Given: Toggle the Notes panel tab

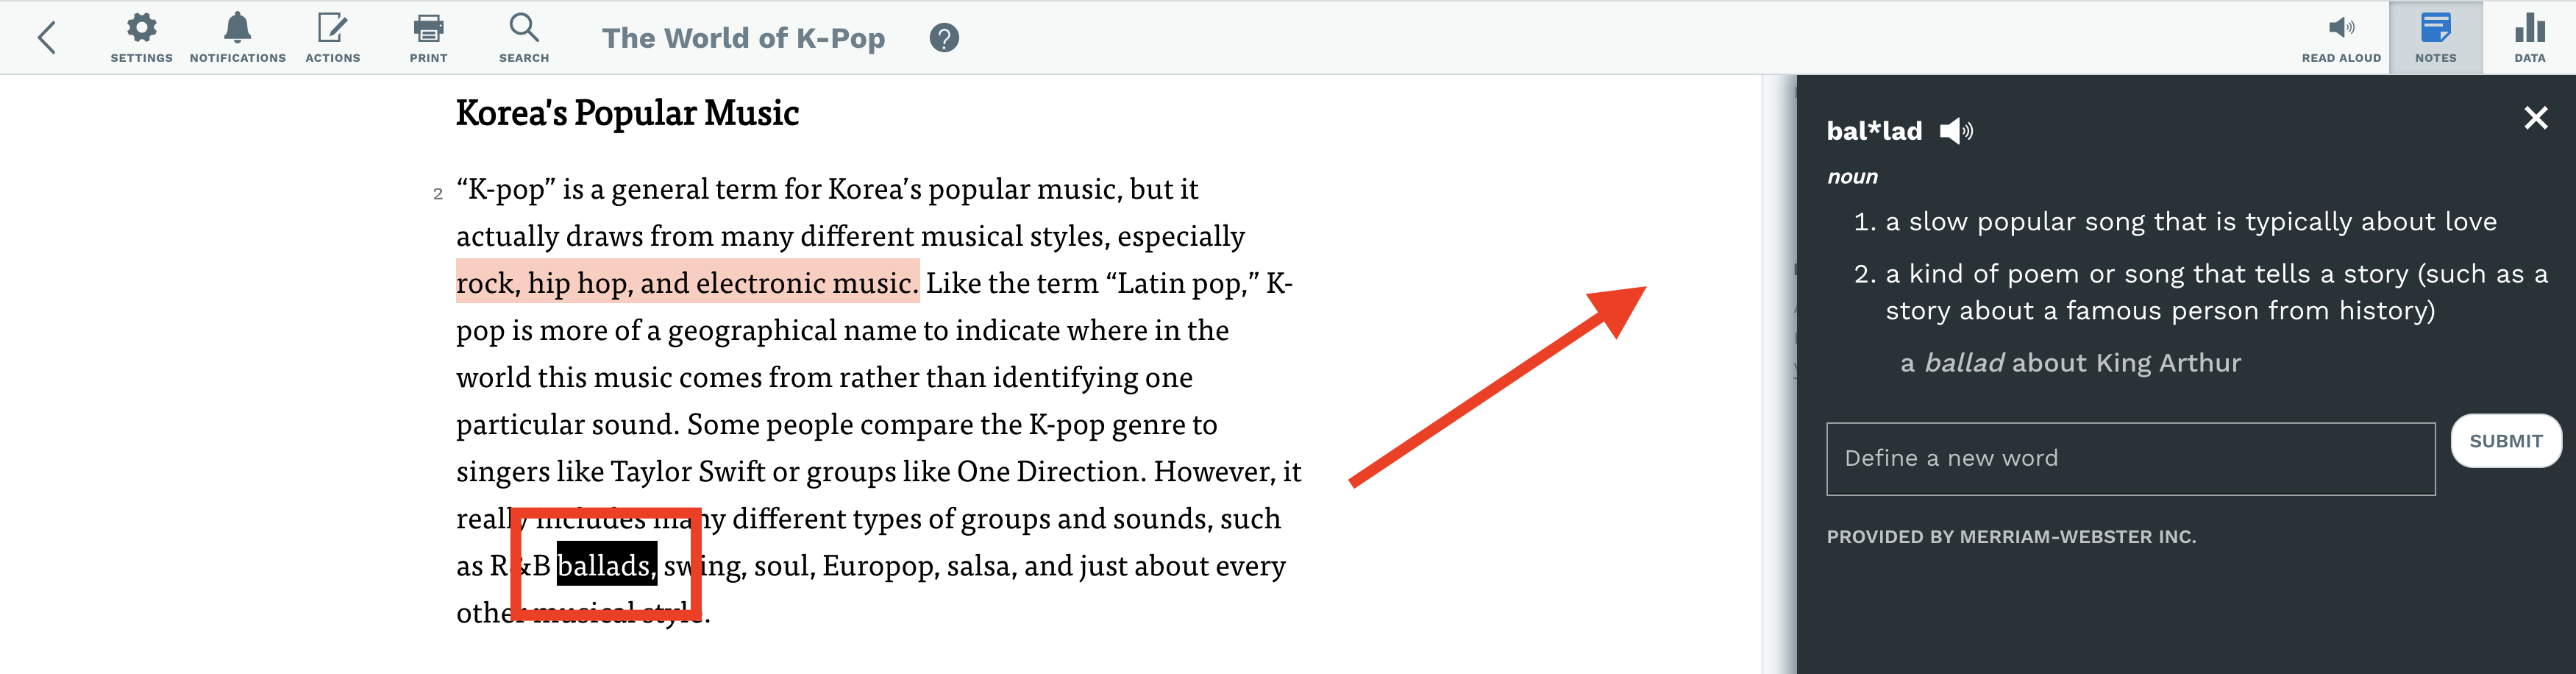Looking at the screenshot, I should click(2435, 38).
